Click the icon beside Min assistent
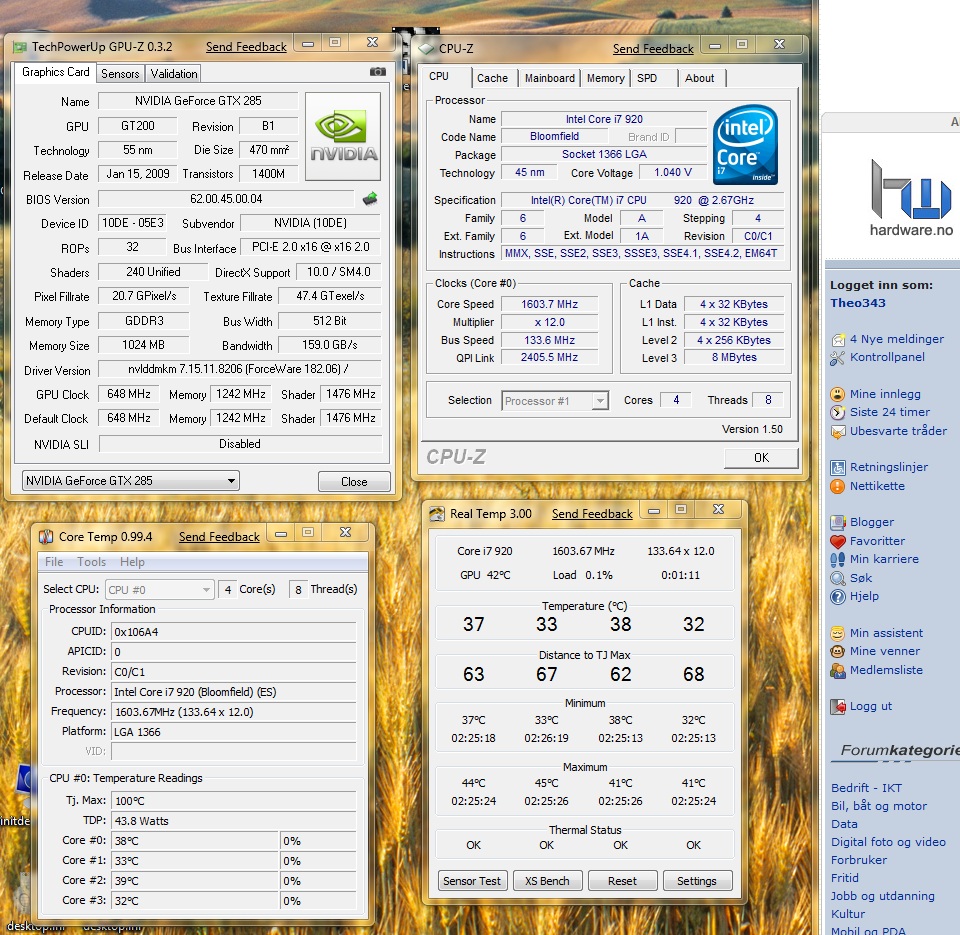This screenshot has width=960, height=935. coord(838,633)
